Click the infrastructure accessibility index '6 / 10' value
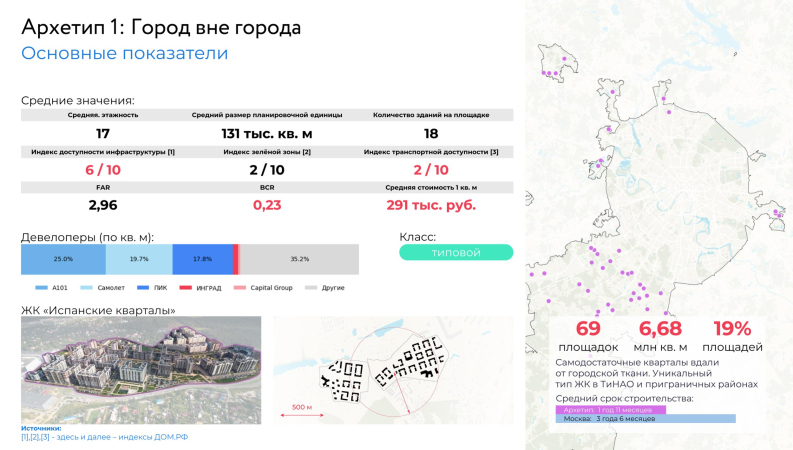The height and width of the screenshot is (450, 793). point(102,170)
